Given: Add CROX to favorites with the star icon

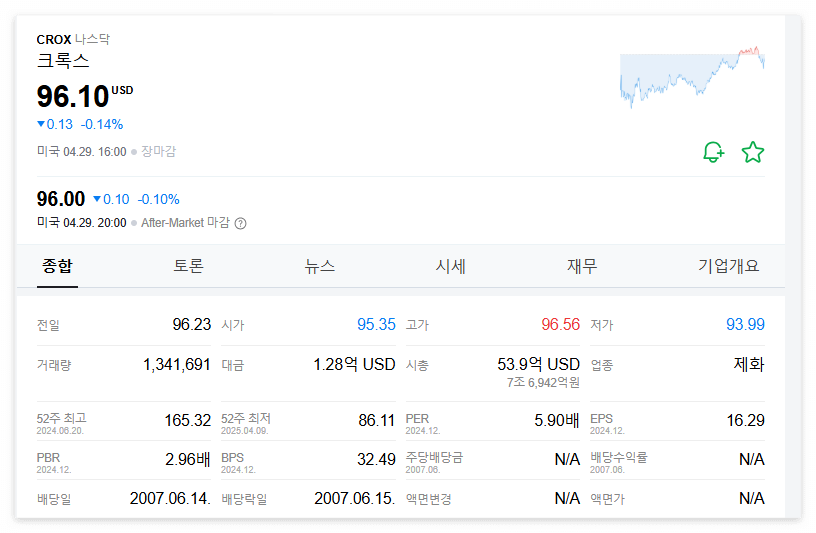Looking at the screenshot, I should click(x=753, y=152).
